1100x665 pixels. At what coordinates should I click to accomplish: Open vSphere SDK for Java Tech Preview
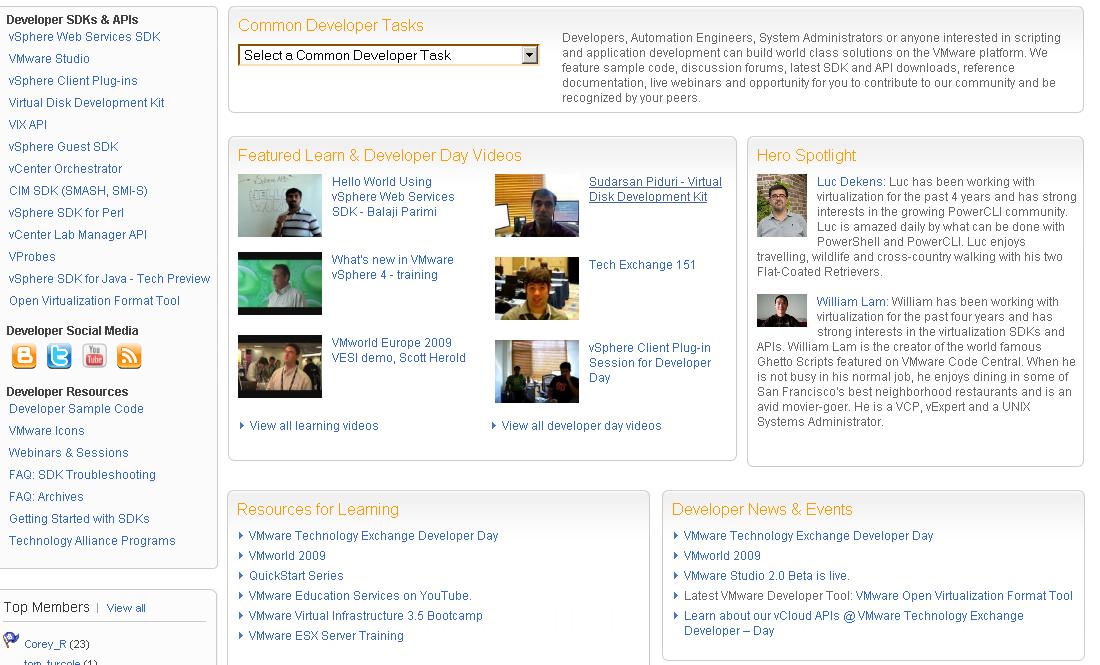[109, 278]
